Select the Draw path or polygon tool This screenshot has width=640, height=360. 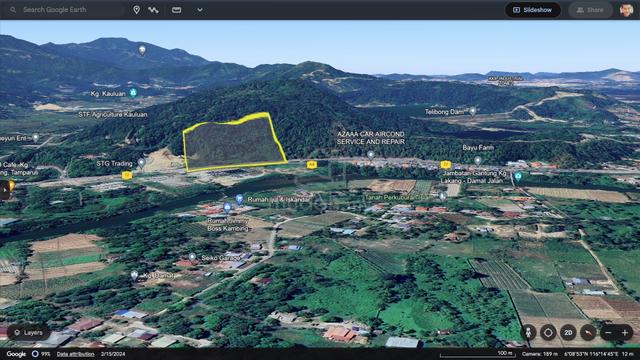click(x=153, y=10)
